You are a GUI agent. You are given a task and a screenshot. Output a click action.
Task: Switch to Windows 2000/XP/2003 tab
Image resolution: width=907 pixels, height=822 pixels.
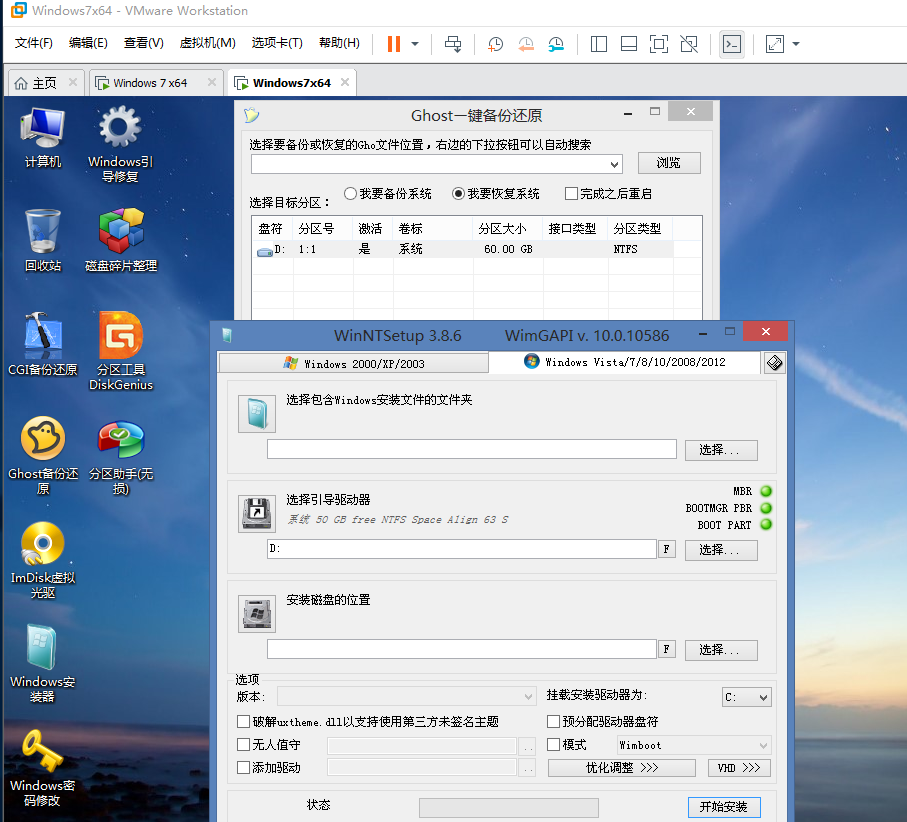point(353,363)
